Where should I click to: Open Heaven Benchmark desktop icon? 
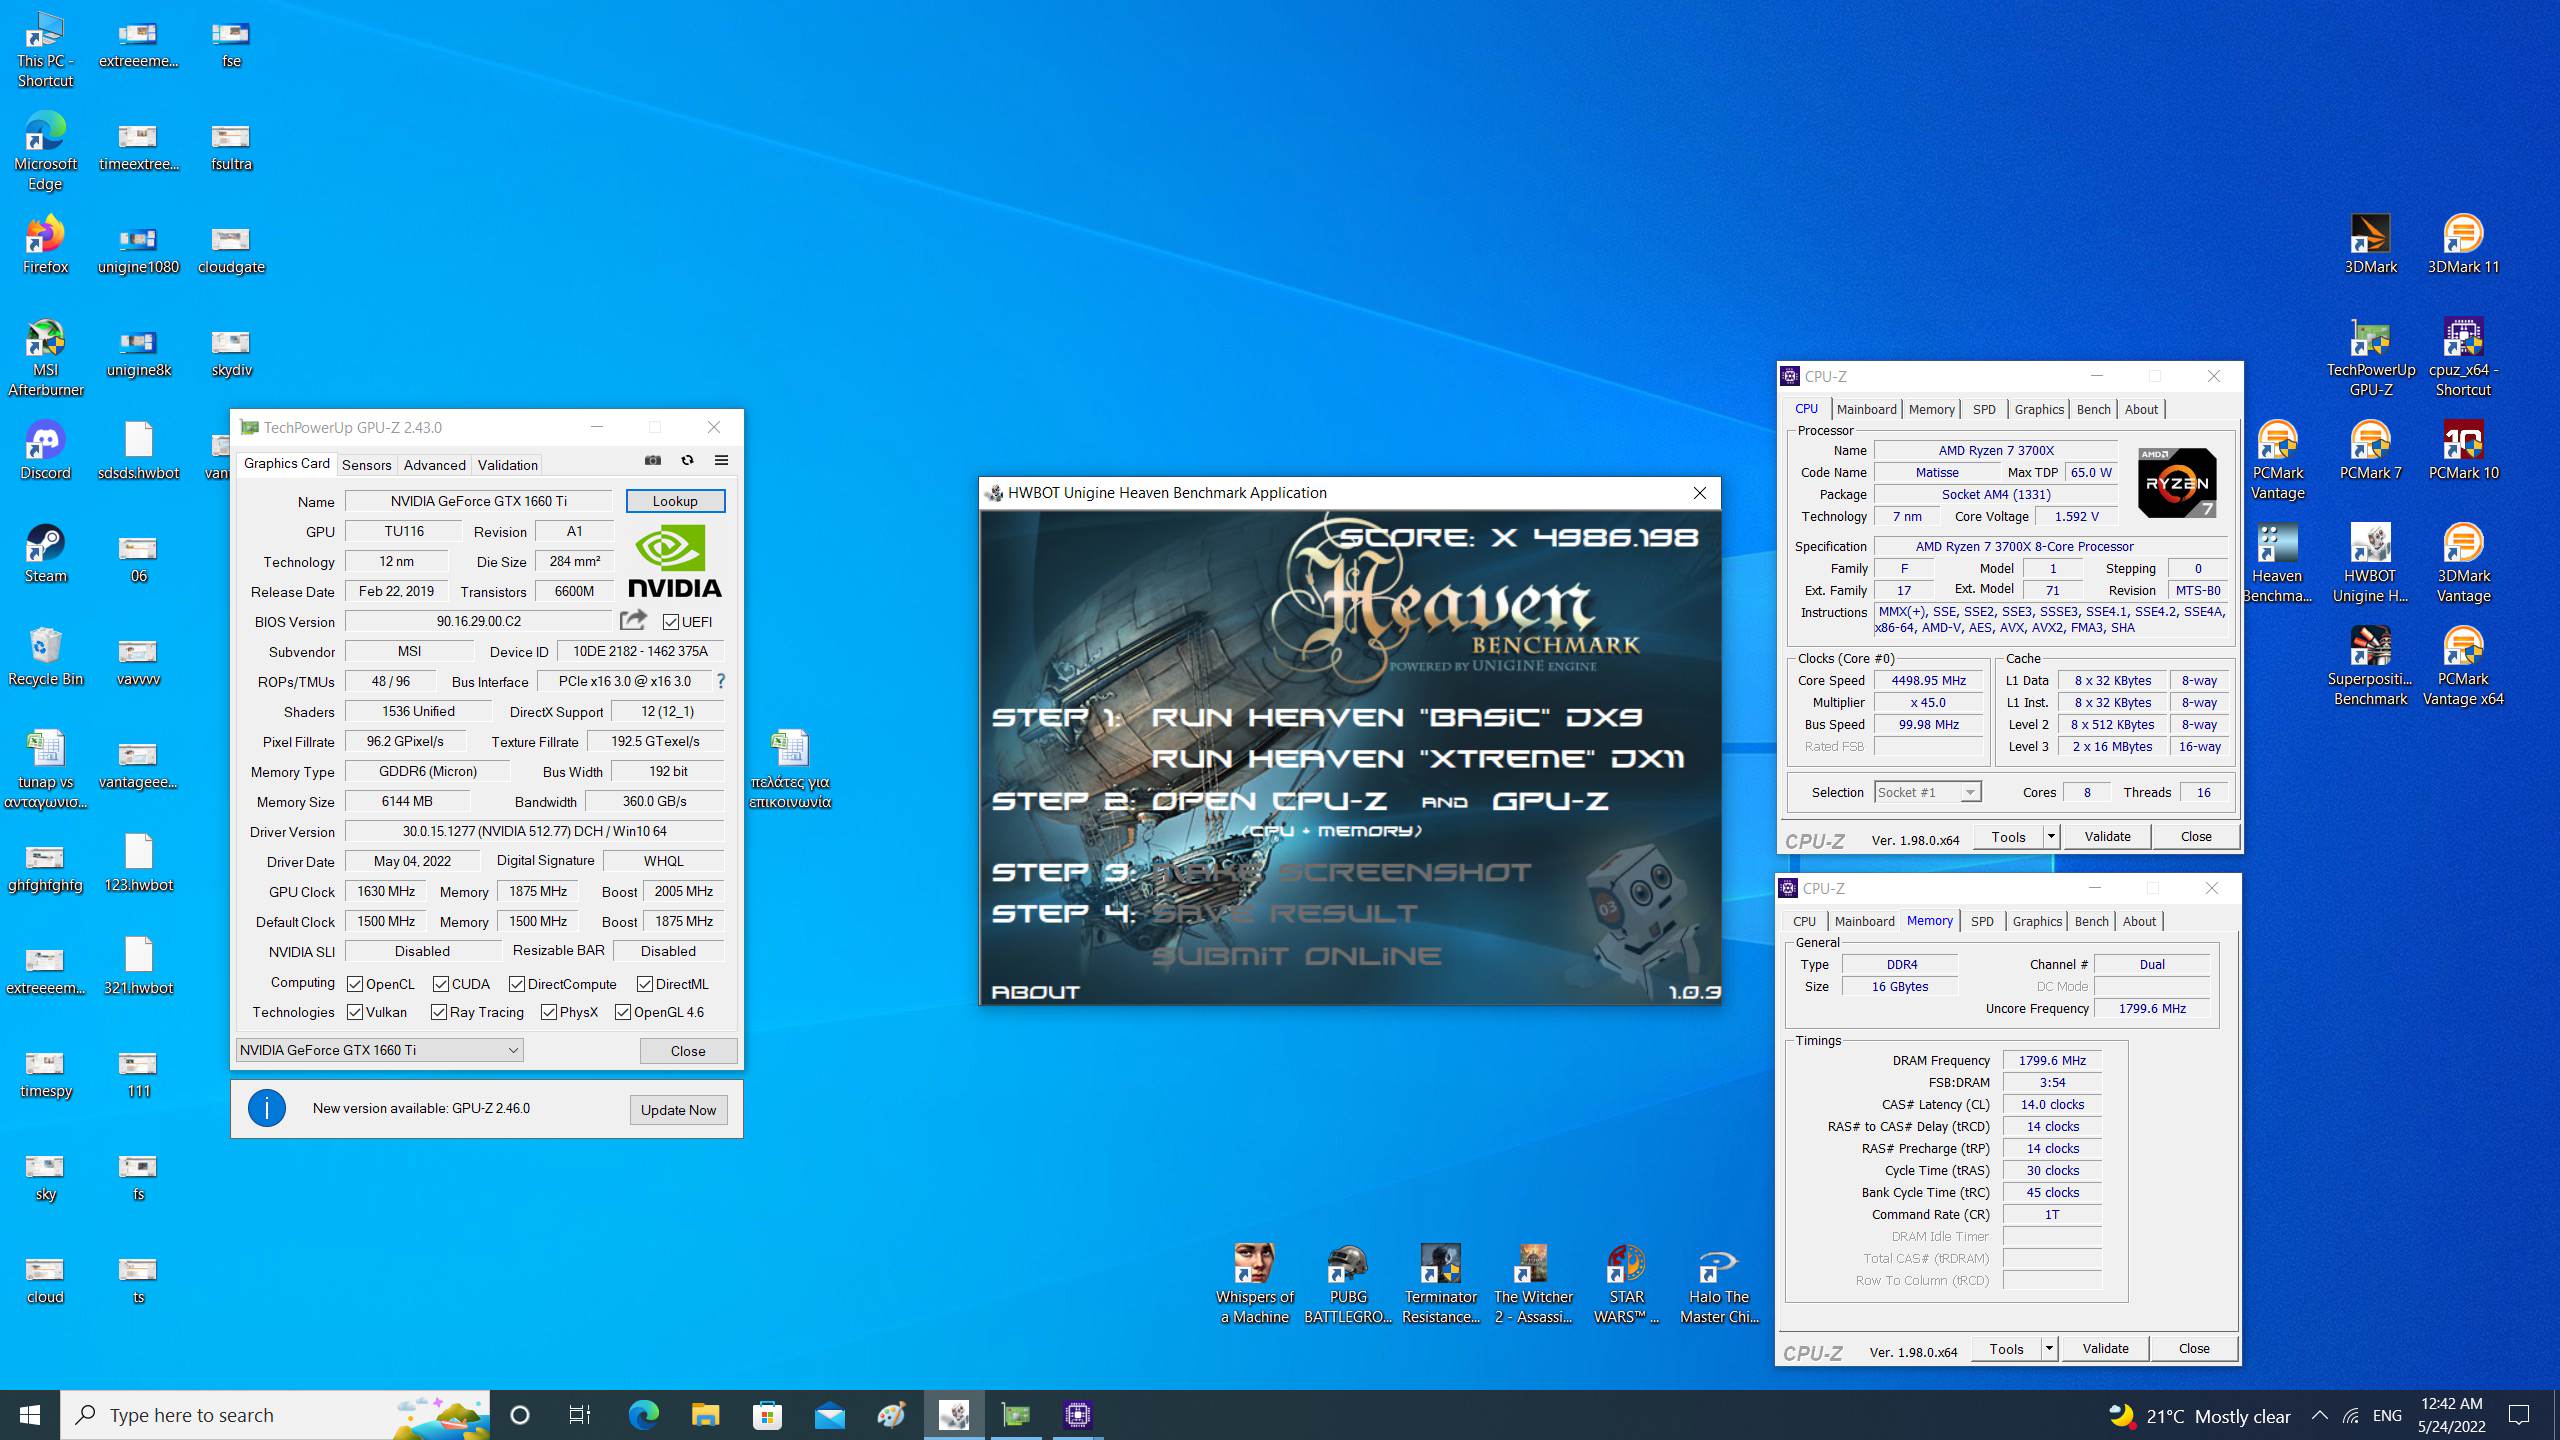point(2277,564)
